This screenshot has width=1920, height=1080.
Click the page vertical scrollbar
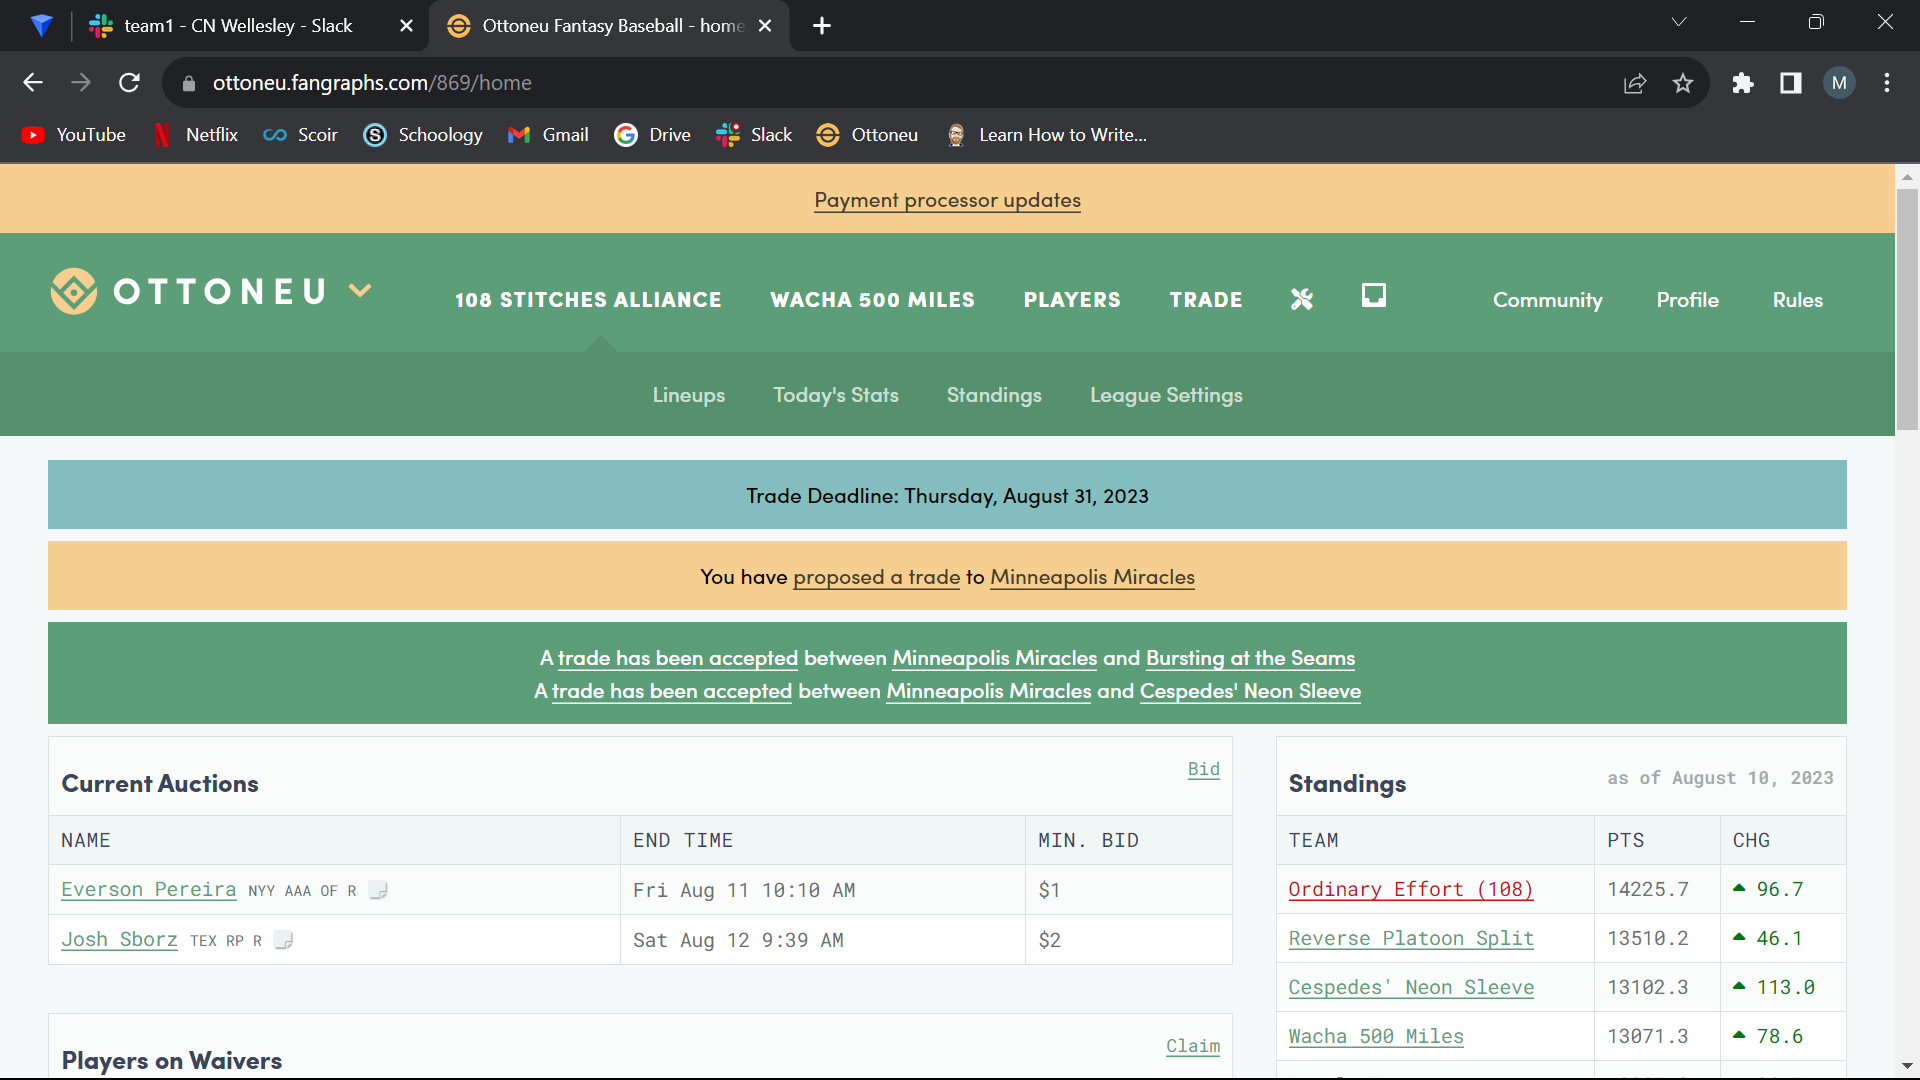1907,310
